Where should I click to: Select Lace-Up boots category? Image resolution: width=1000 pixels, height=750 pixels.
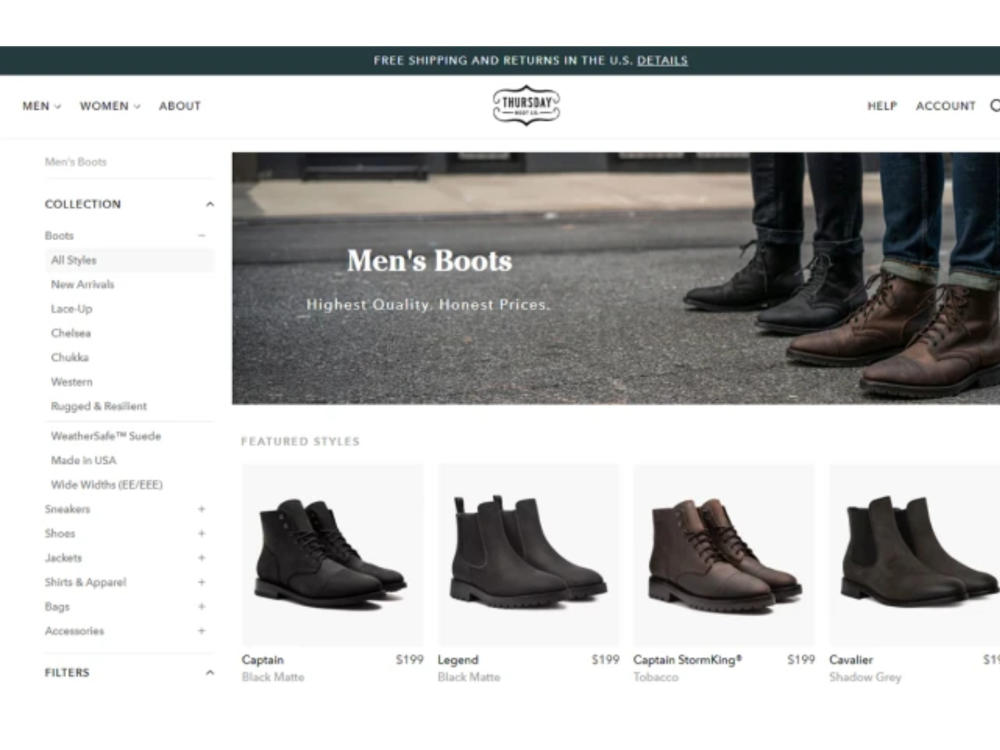click(x=71, y=309)
